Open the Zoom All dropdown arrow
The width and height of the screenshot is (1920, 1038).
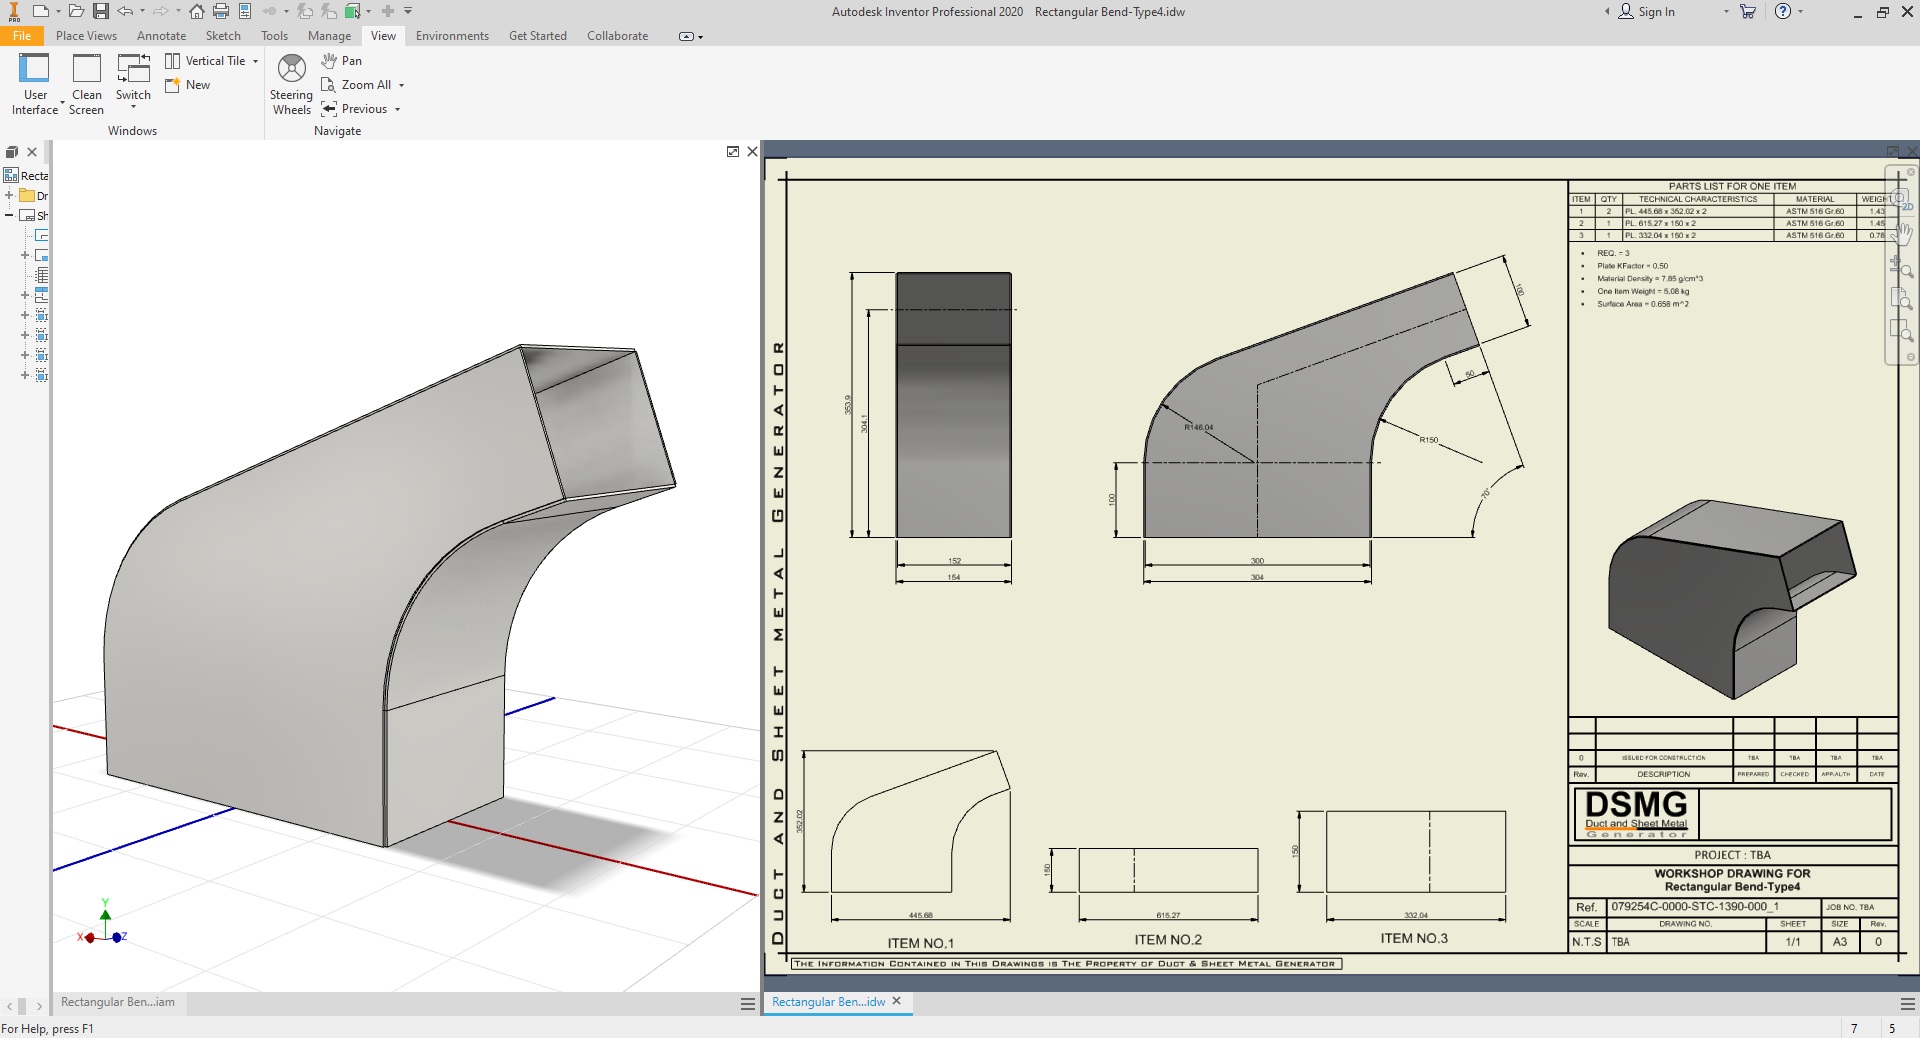tap(402, 86)
